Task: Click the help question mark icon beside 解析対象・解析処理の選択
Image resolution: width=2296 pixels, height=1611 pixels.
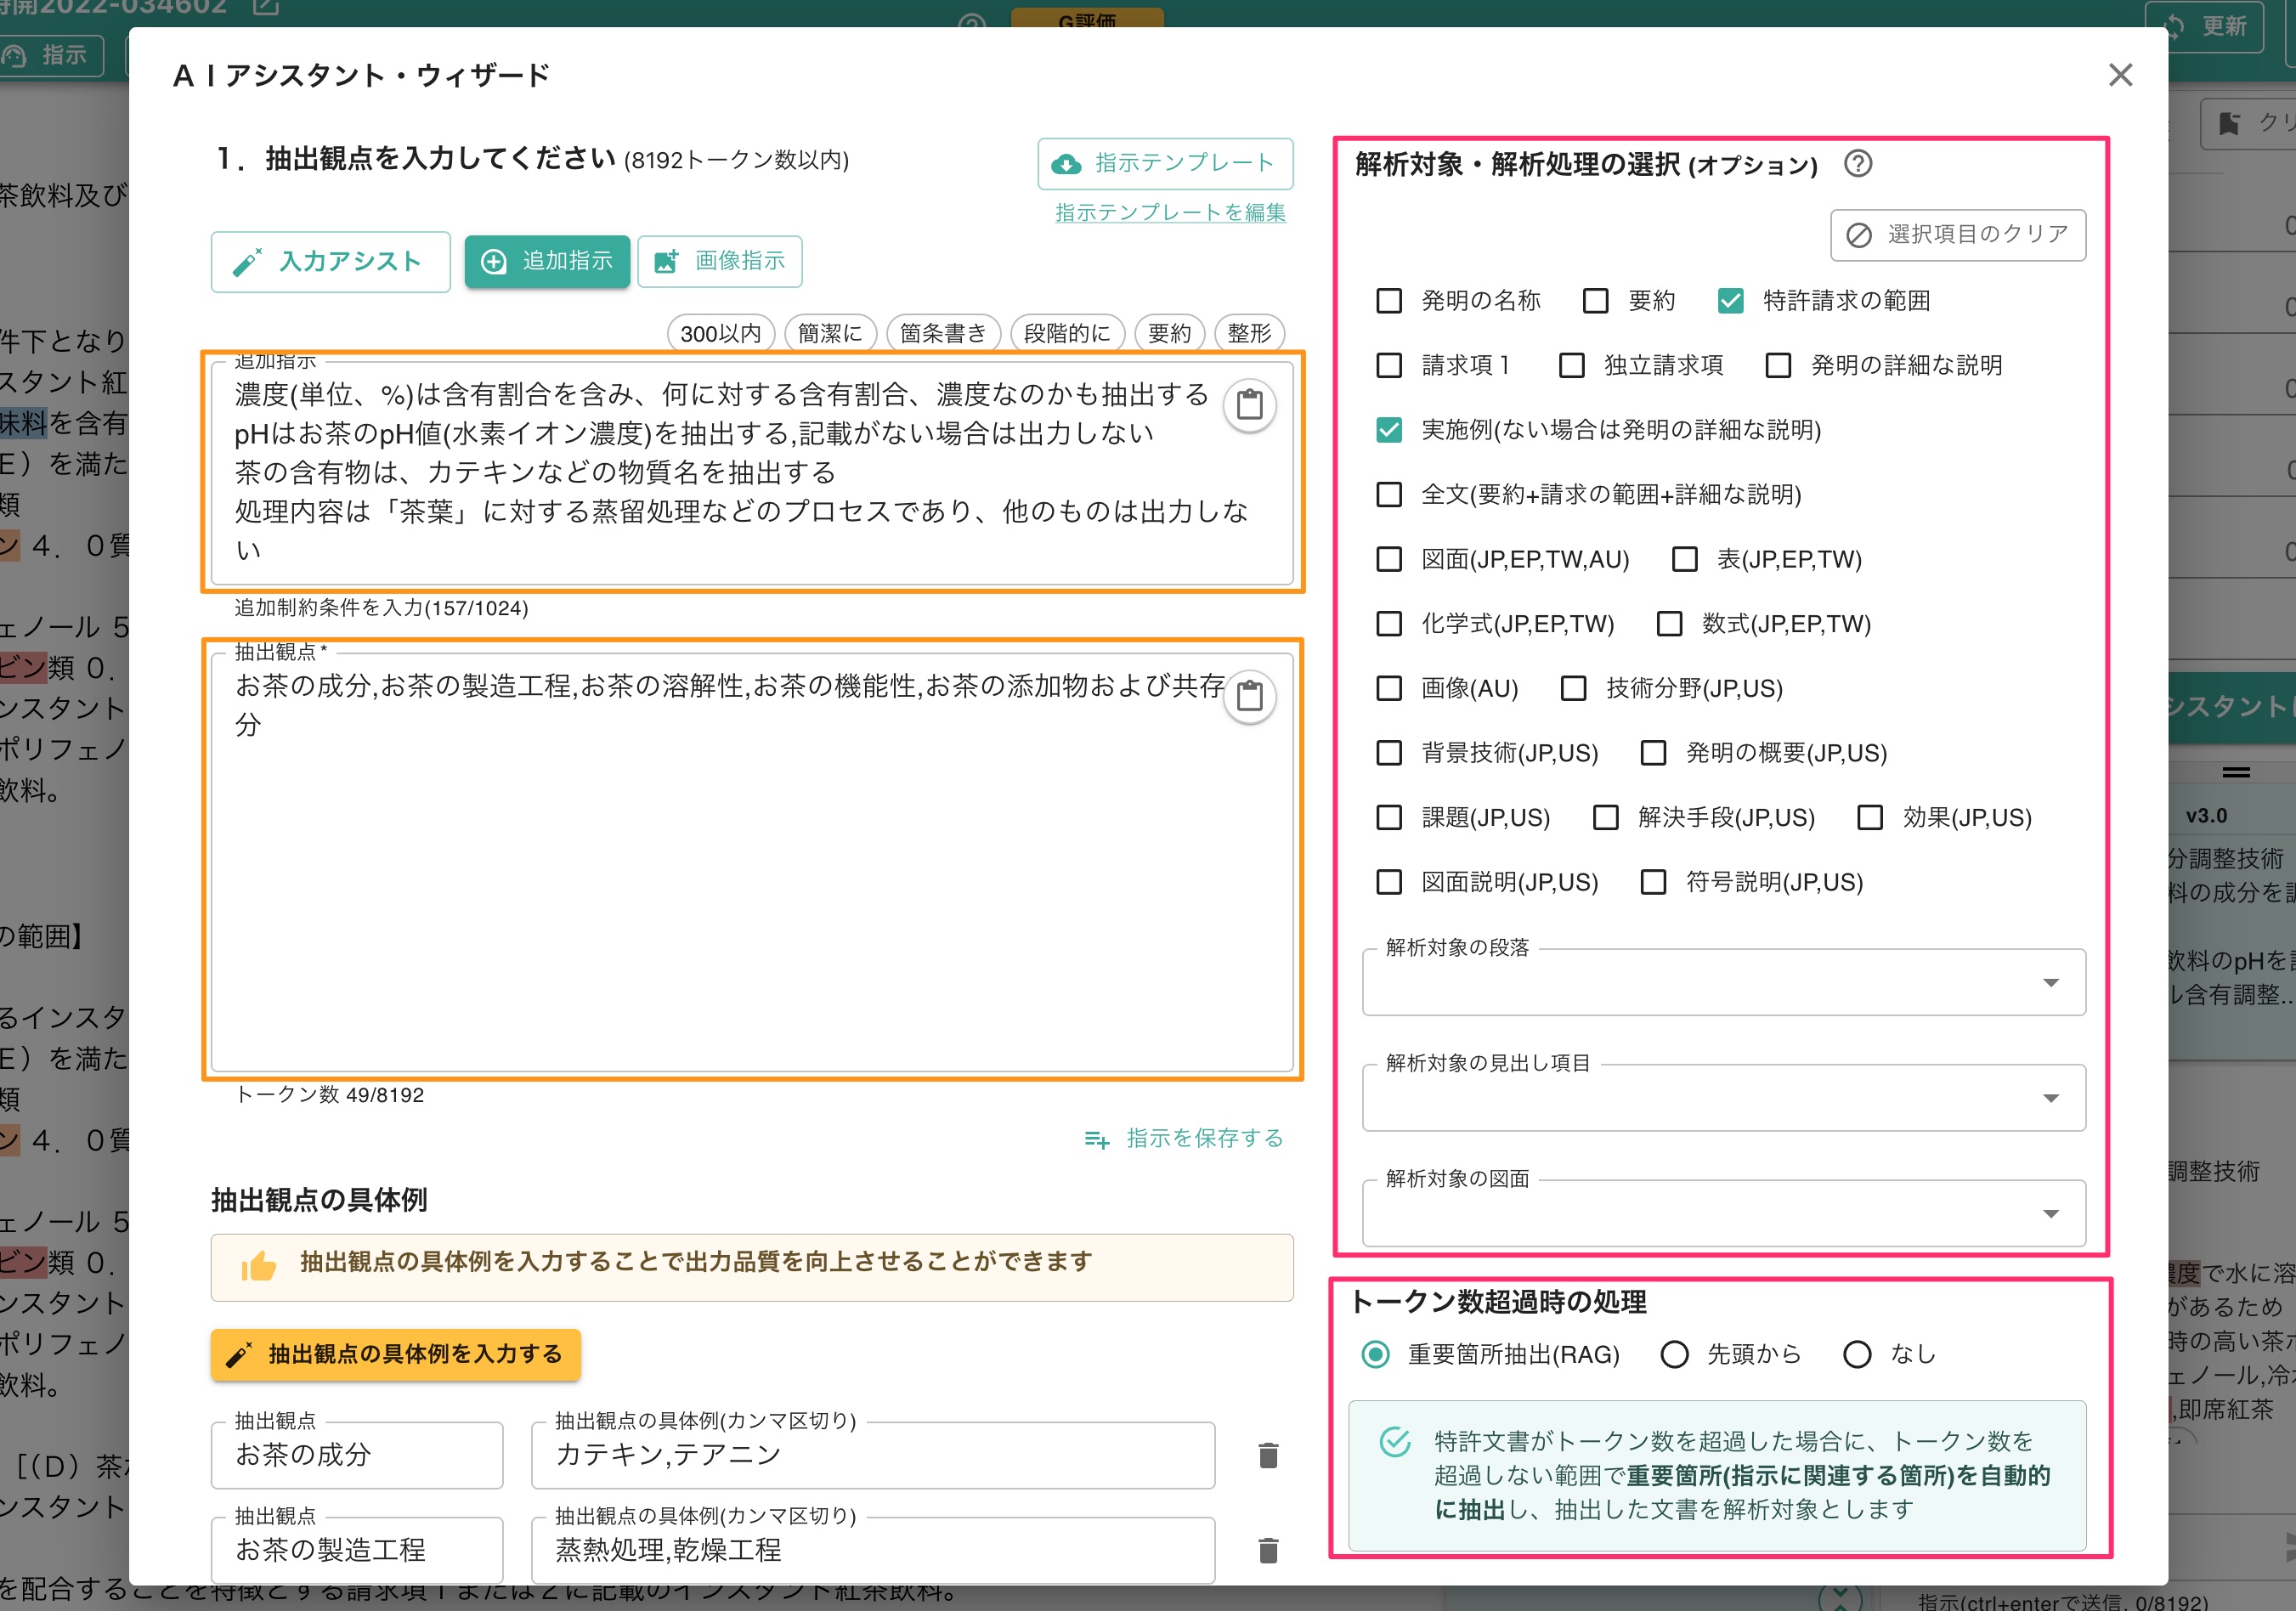Action: tap(1857, 163)
